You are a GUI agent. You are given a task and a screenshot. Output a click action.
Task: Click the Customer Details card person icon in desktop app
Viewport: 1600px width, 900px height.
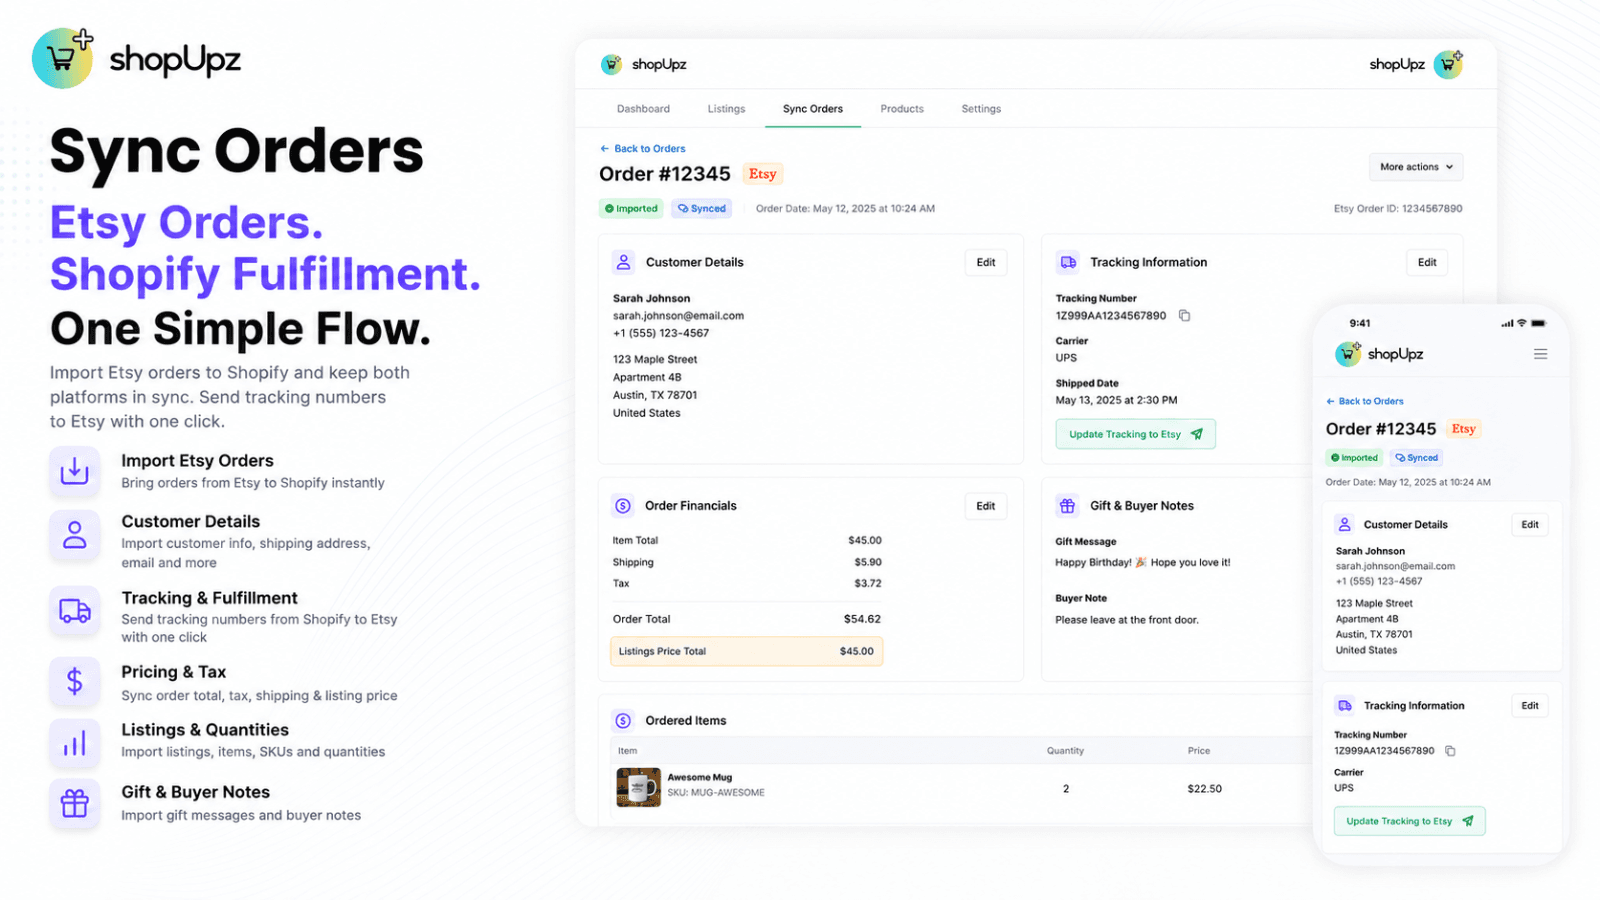(624, 262)
